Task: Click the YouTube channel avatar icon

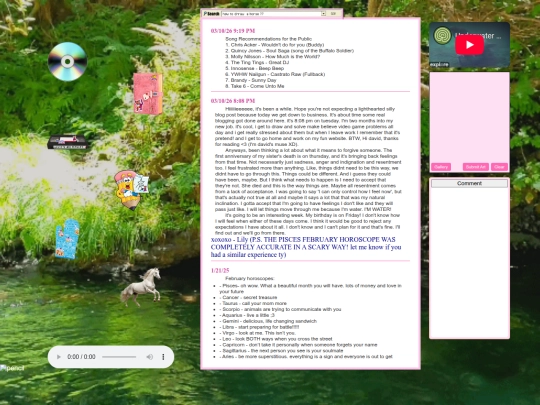Action: point(442,35)
